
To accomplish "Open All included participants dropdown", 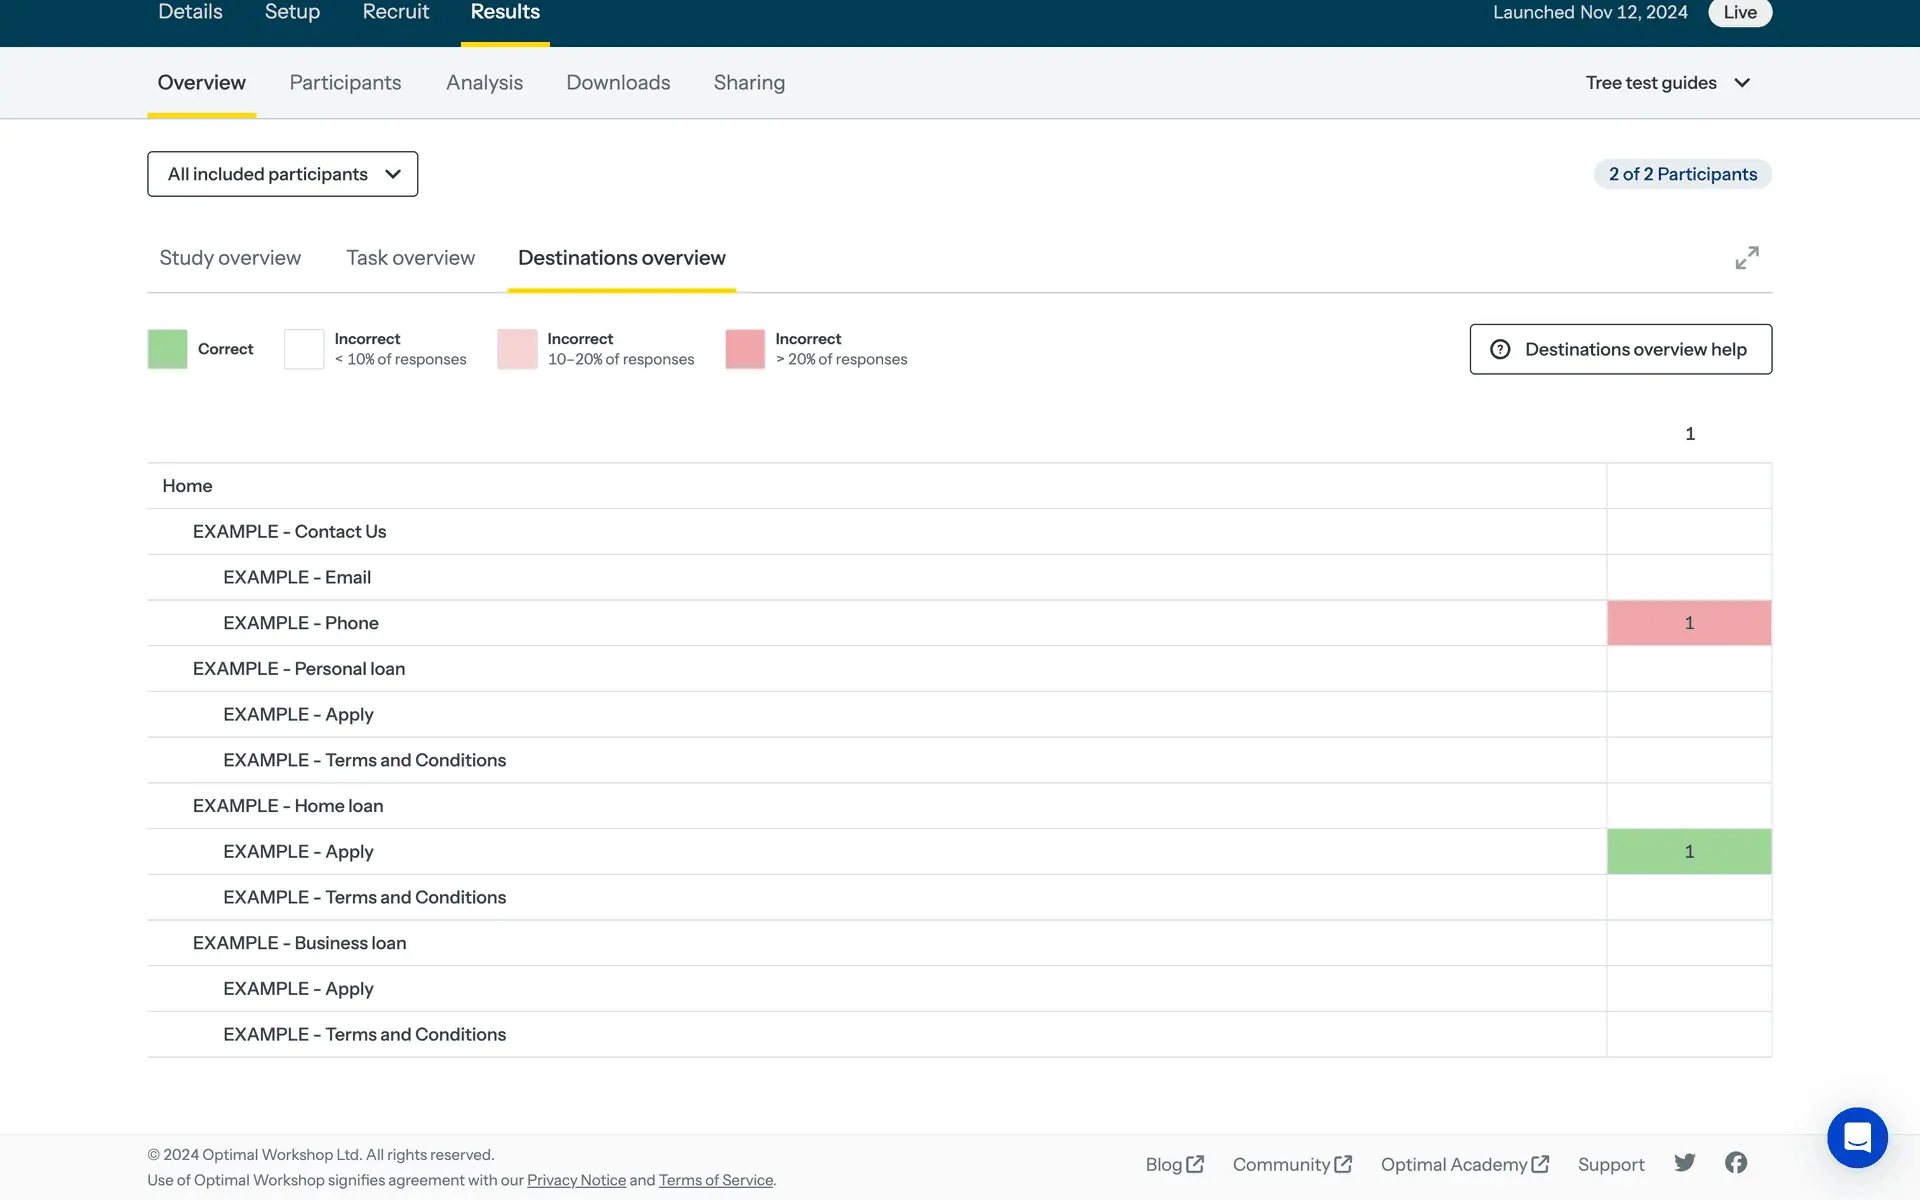I will click(x=283, y=174).
